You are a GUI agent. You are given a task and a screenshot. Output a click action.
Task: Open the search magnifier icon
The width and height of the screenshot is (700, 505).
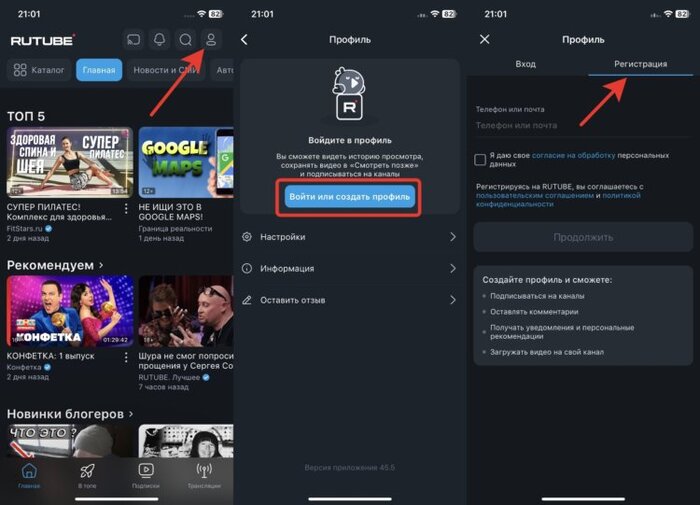pyautogui.click(x=185, y=40)
